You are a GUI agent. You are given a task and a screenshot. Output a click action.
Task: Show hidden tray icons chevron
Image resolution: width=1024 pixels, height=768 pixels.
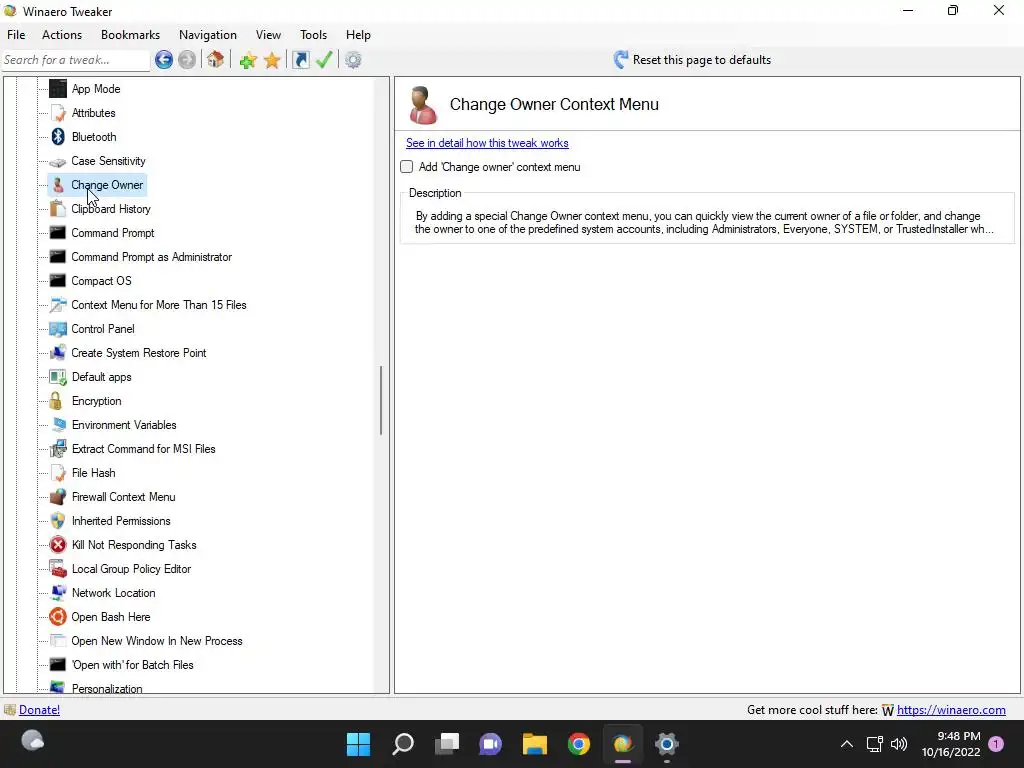tap(846, 744)
